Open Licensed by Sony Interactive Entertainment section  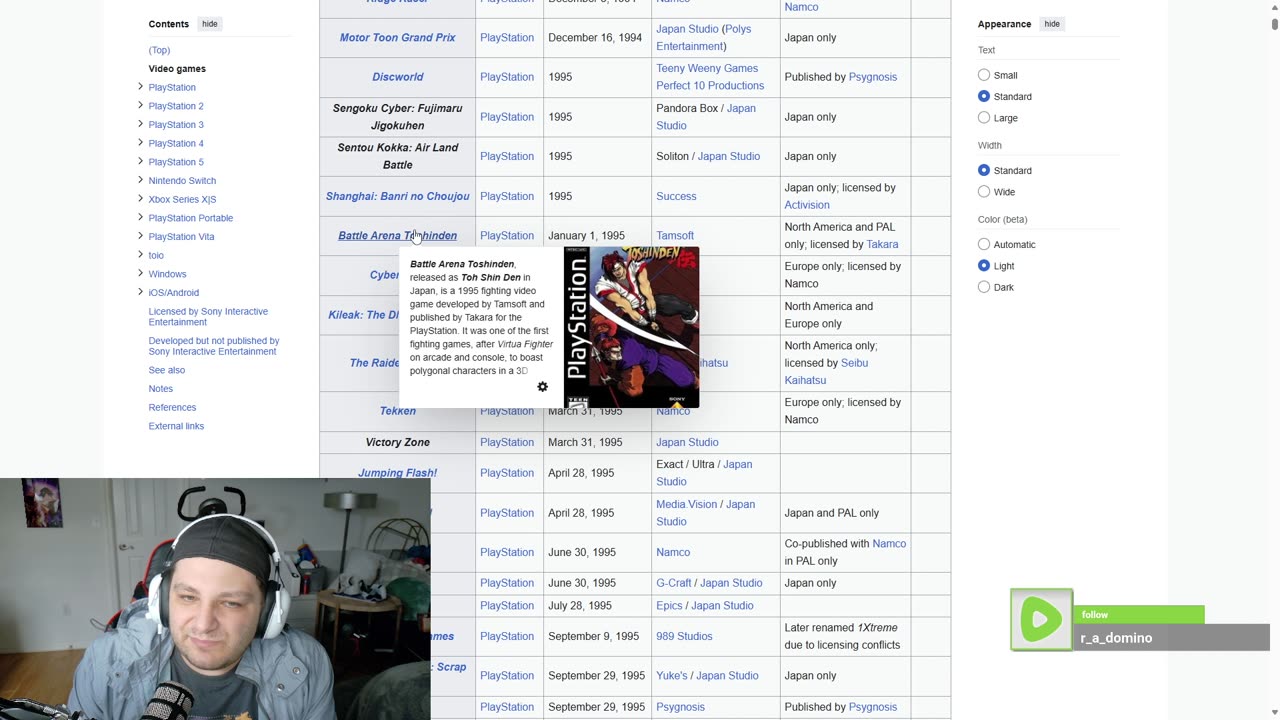[208, 317]
